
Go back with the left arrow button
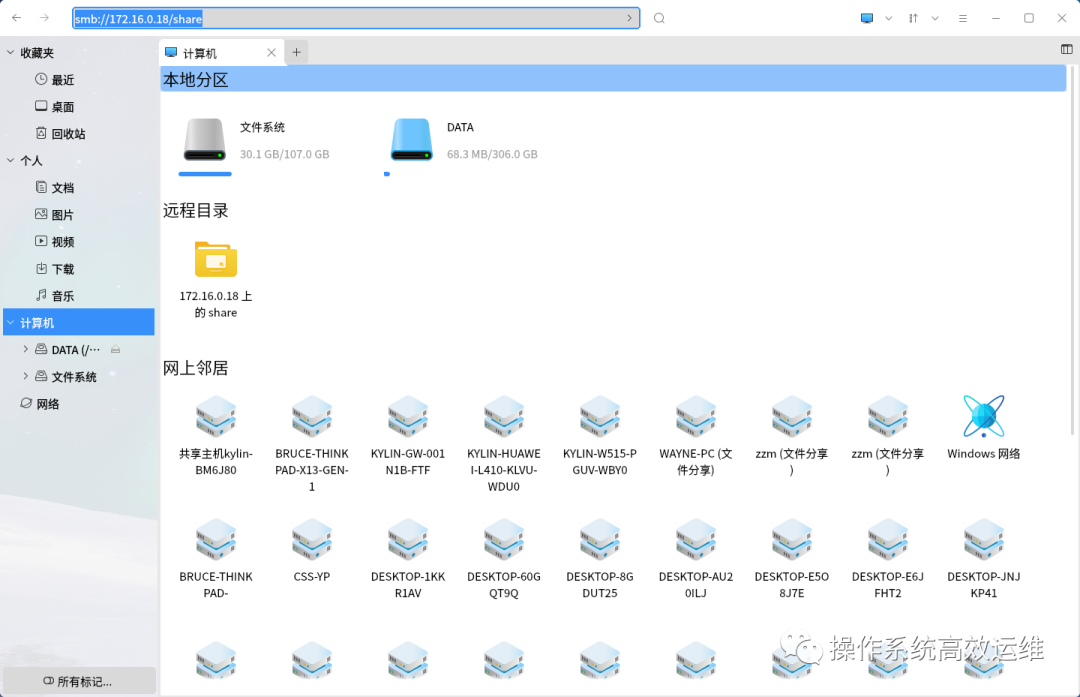(x=17, y=18)
